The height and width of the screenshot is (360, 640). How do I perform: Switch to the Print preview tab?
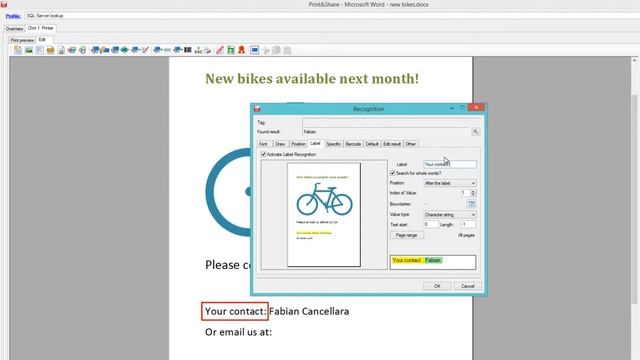point(22,40)
